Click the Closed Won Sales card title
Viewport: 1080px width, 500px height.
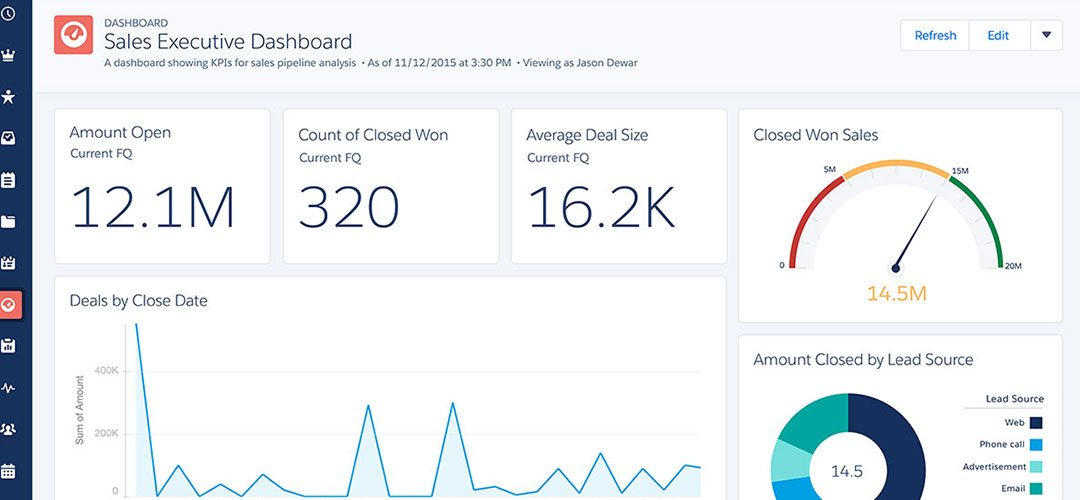(816, 135)
